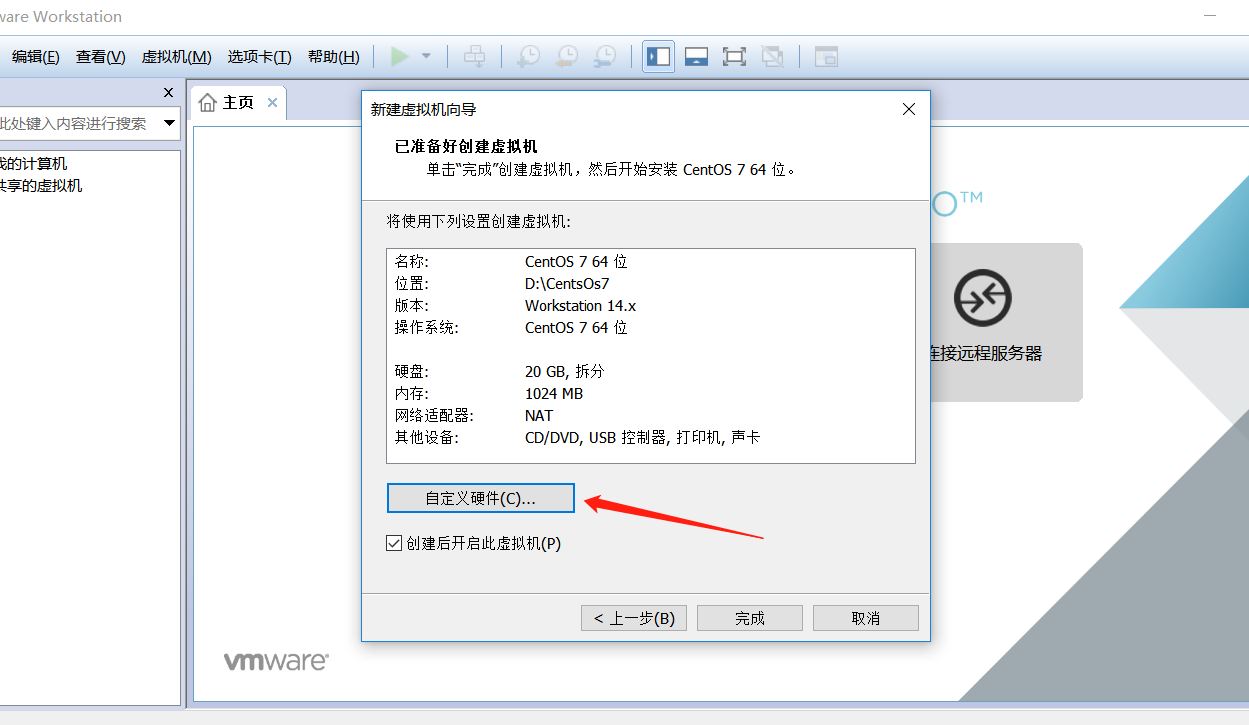Click the 其他设备 value CD/DVD, USB 控制器 line

pos(643,438)
